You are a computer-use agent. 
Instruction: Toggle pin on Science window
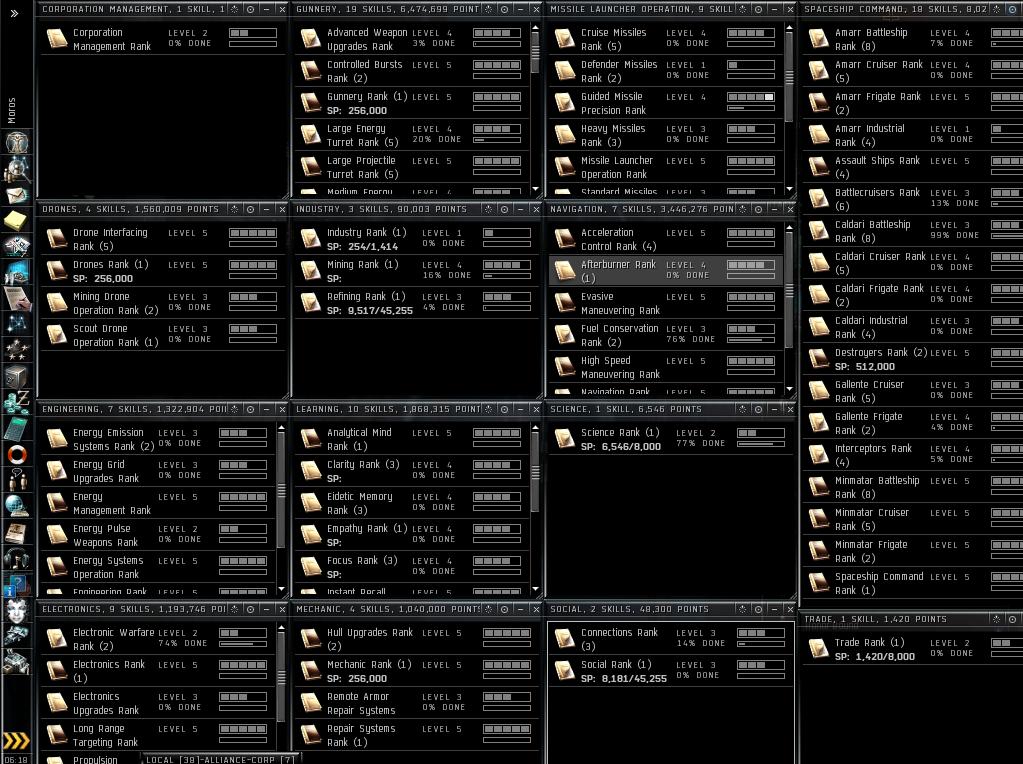tap(759, 409)
